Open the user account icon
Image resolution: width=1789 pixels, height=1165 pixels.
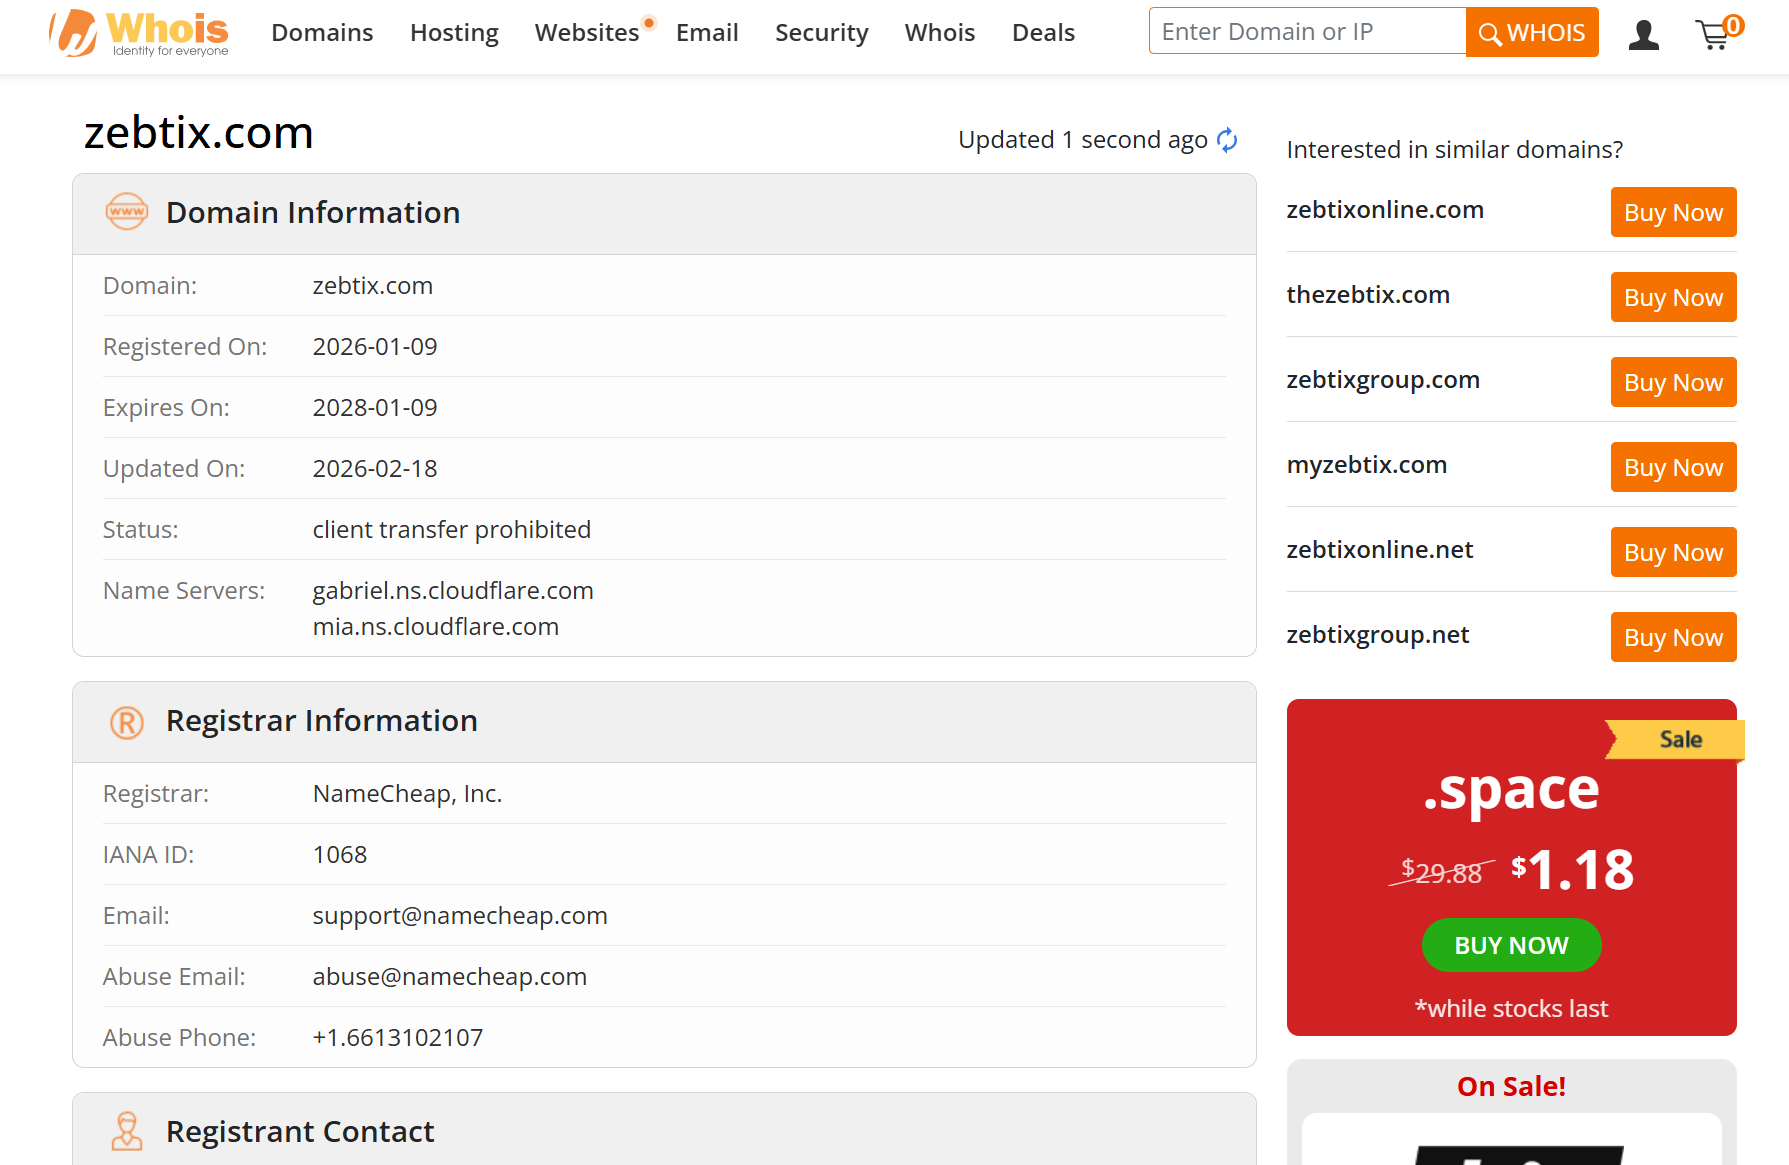pyautogui.click(x=1643, y=35)
